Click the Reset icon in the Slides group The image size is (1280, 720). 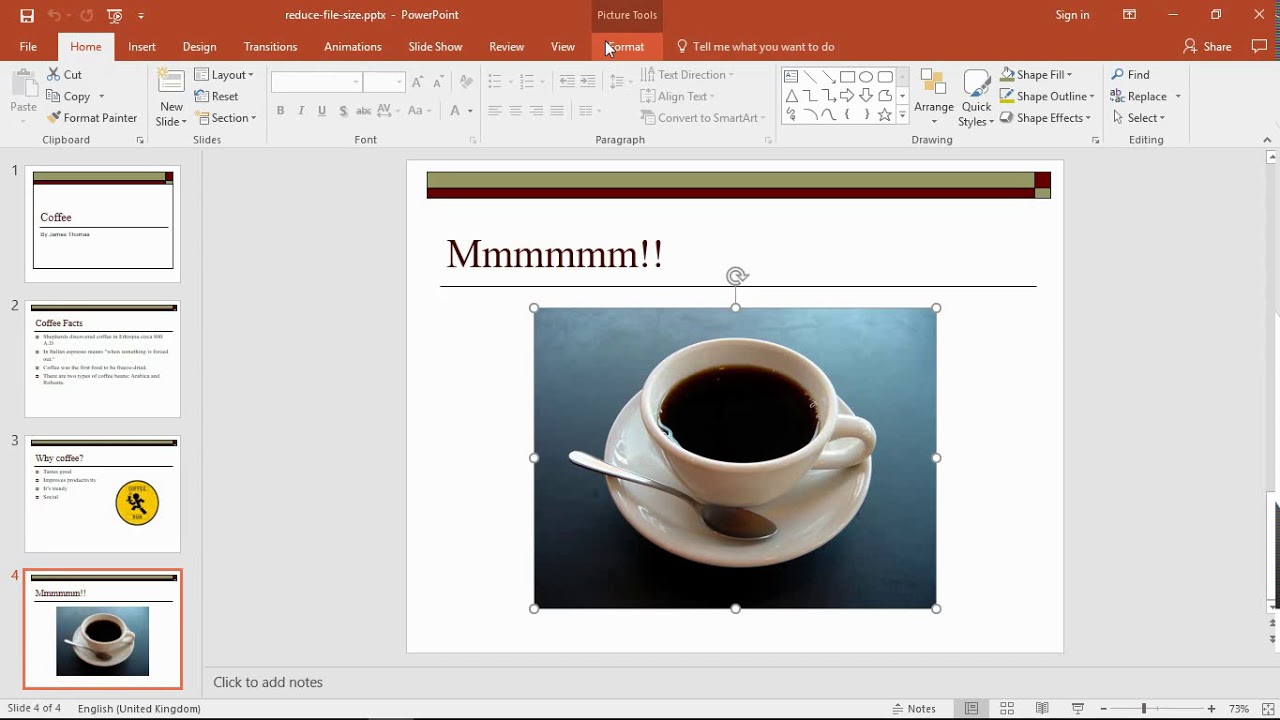pyautogui.click(x=216, y=96)
